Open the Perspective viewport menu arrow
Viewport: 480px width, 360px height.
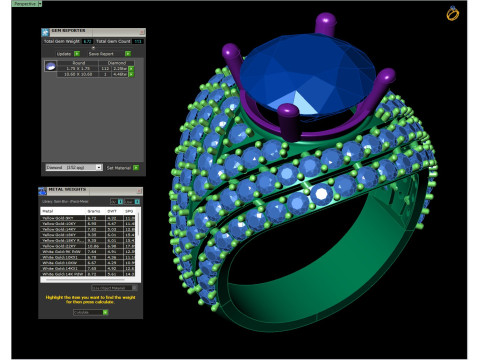[x=40, y=4]
